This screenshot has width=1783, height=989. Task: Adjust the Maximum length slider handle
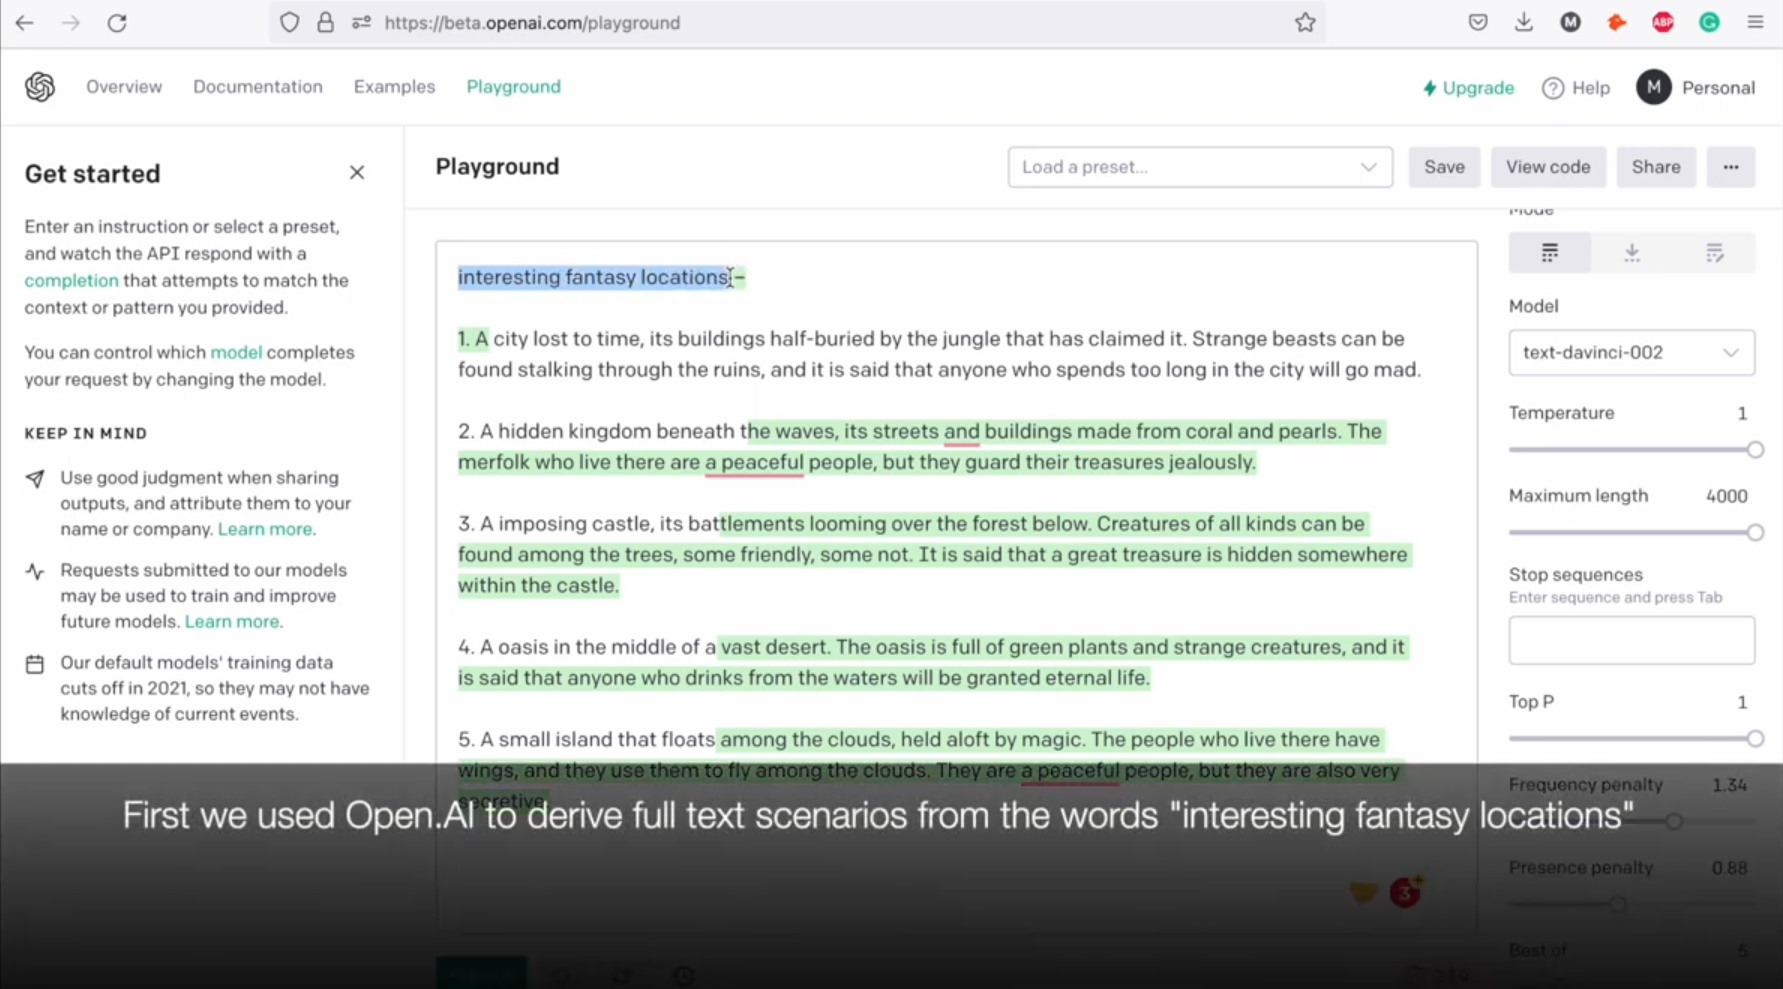(1755, 533)
